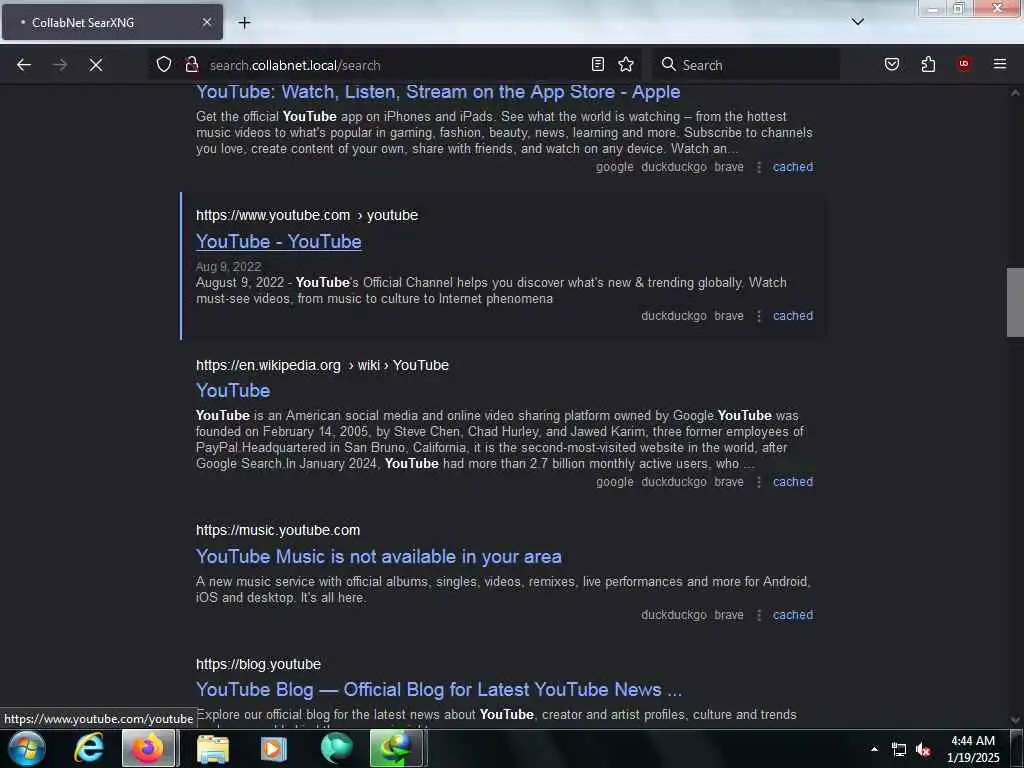Viewport: 1024px width, 768px height.
Task: Expand more options for YouTube - YouTube result
Action: pos(759,316)
